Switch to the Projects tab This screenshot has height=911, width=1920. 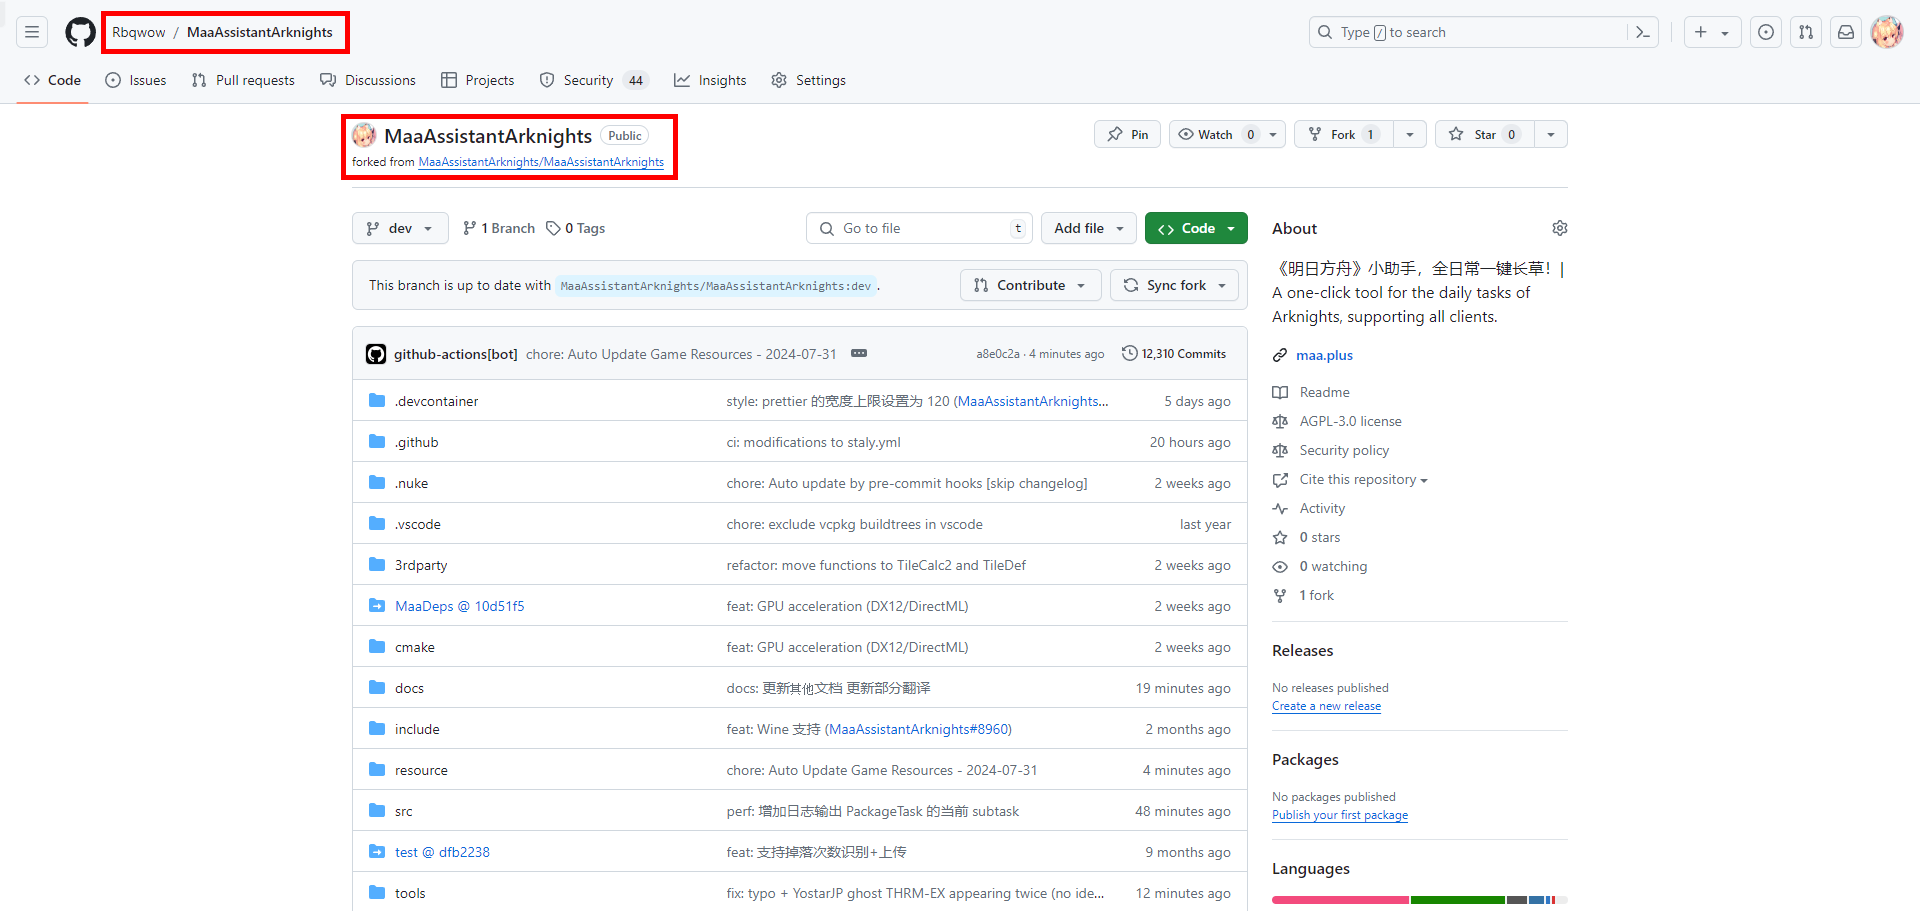(478, 80)
